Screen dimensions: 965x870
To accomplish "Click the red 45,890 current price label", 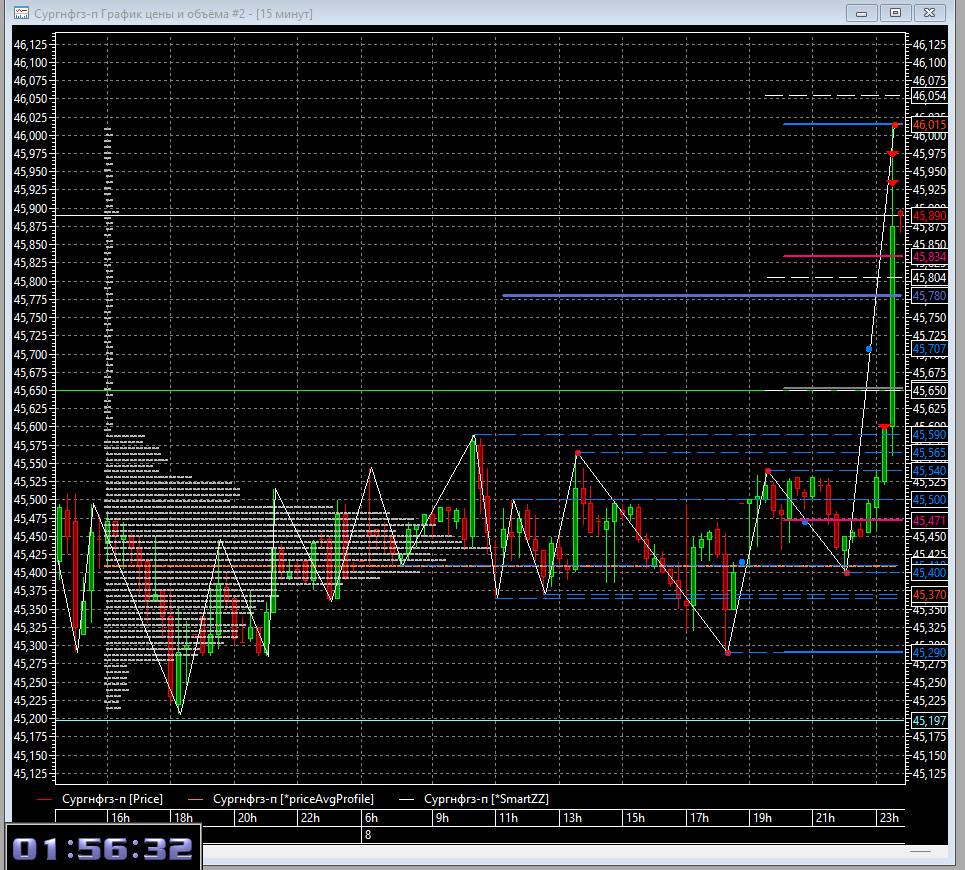I will 929,216.
